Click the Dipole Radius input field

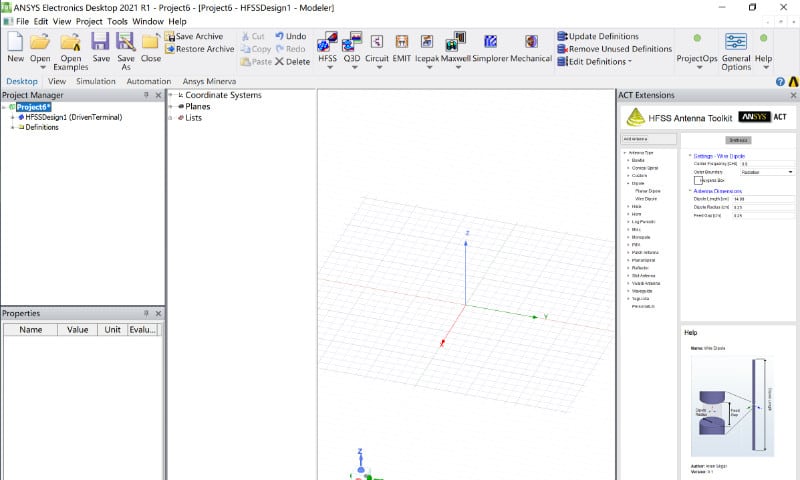763,207
